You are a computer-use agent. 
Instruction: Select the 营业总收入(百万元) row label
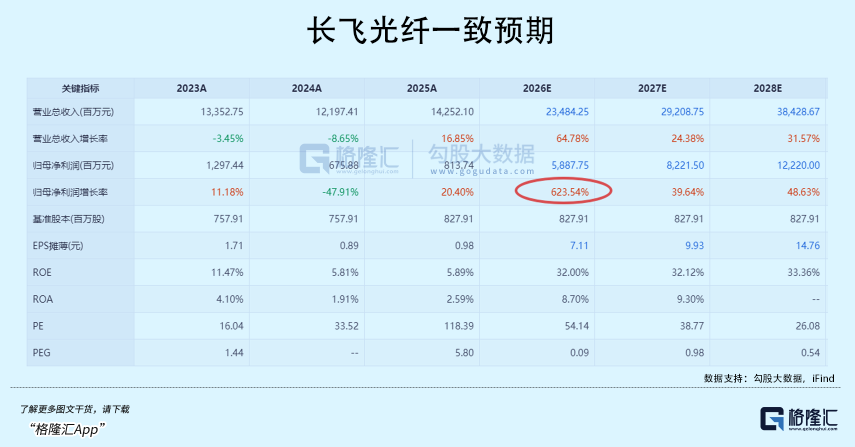72,112
